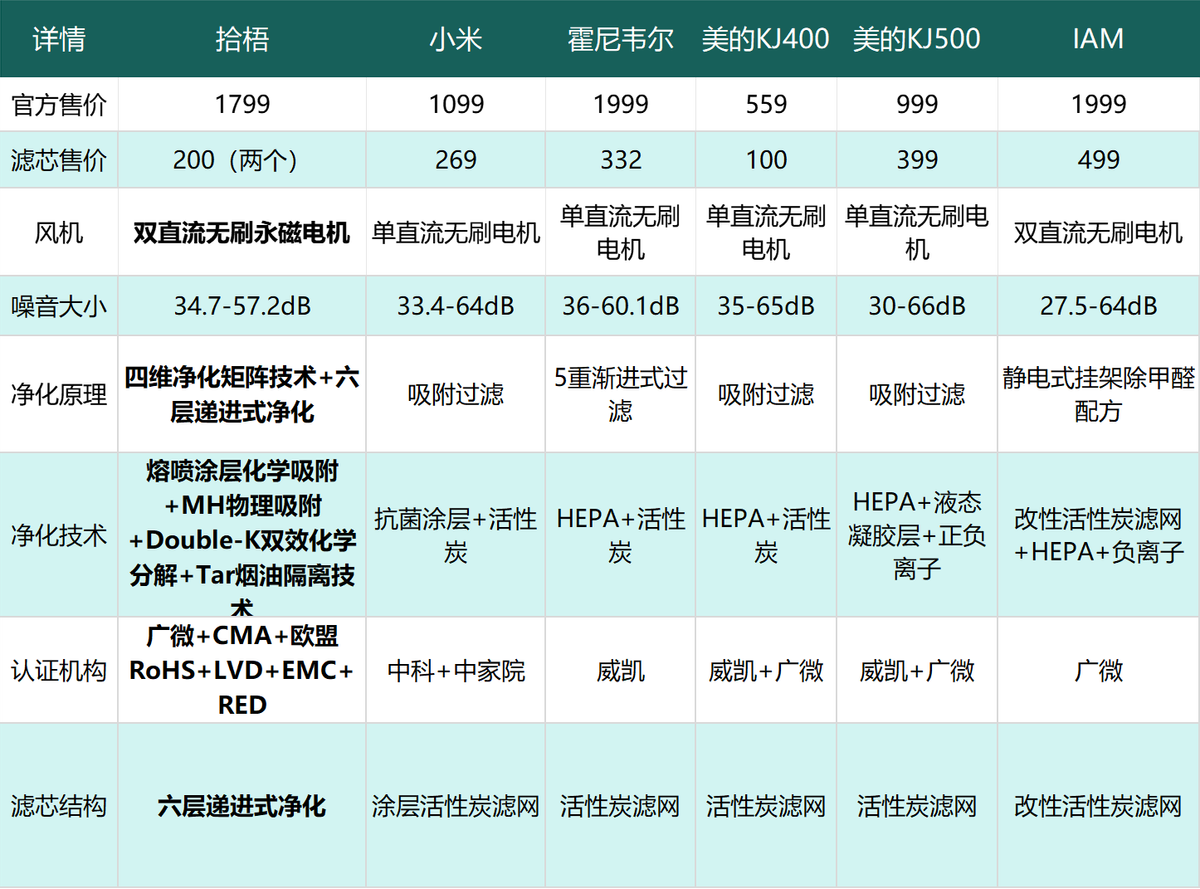The image size is (1200, 889).
Task: Select the 威凯 cell under 霍尼韦尔
Action: [620, 670]
